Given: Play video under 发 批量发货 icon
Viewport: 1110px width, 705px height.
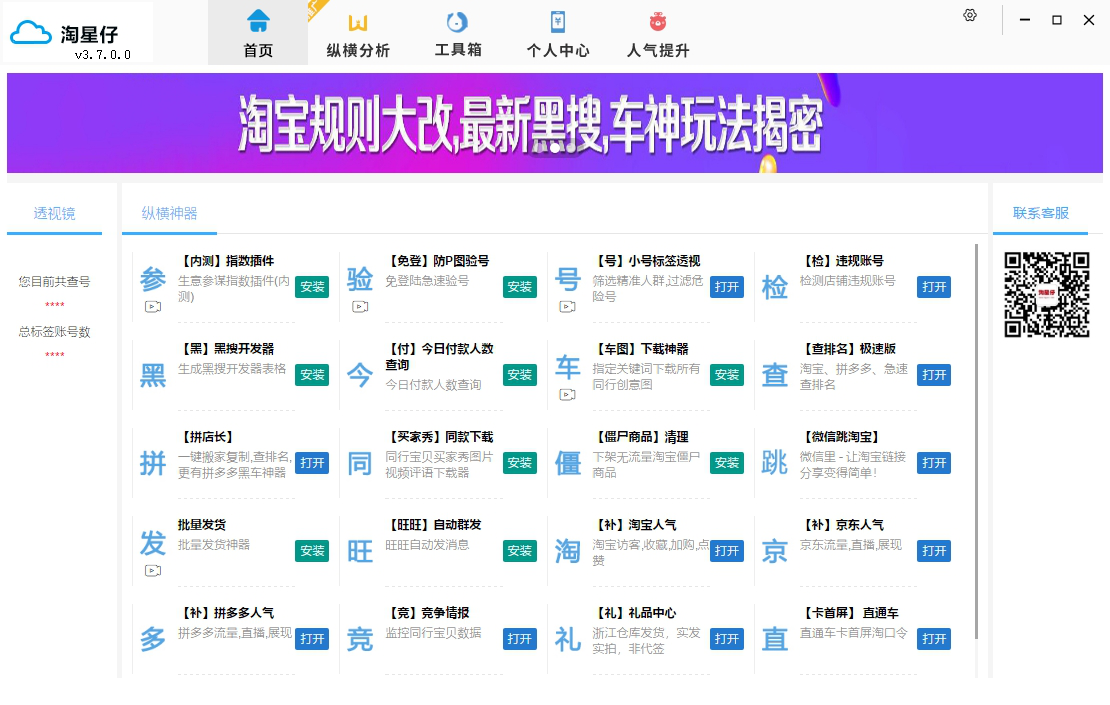Looking at the screenshot, I should 153,571.
